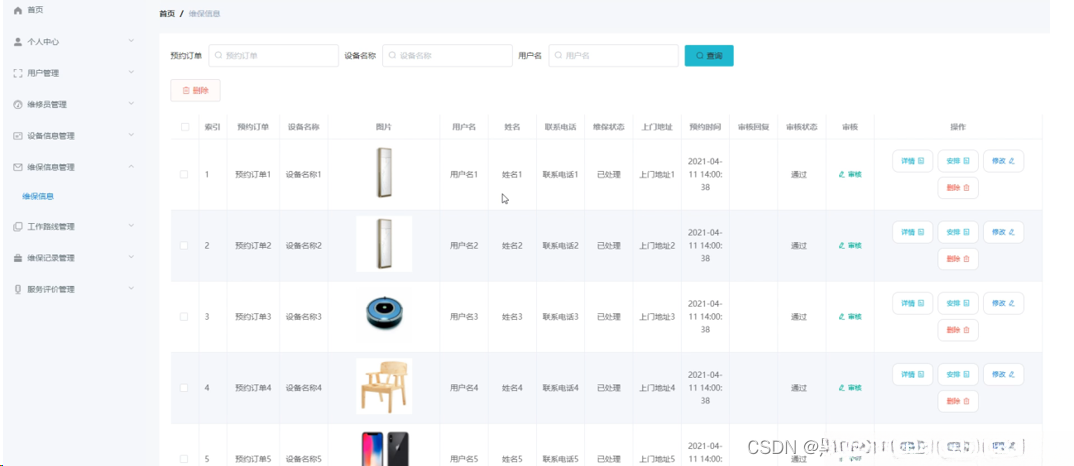Viewport: 1074px width, 466px height.
Task: Click the 服务评价管理 sidebar icon
Action: coord(18,289)
